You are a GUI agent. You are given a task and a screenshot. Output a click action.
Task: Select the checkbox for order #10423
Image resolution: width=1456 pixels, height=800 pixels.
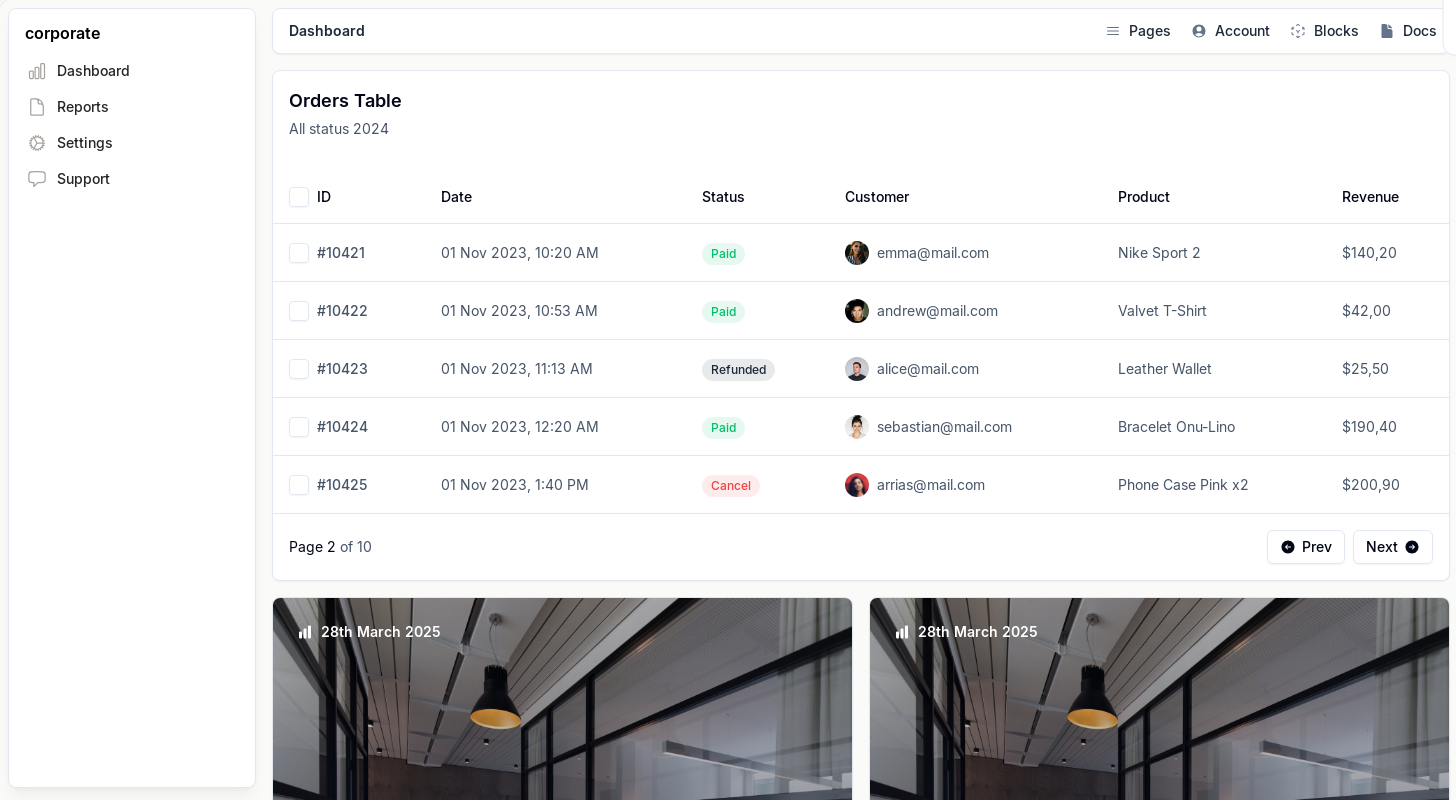[299, 369]
